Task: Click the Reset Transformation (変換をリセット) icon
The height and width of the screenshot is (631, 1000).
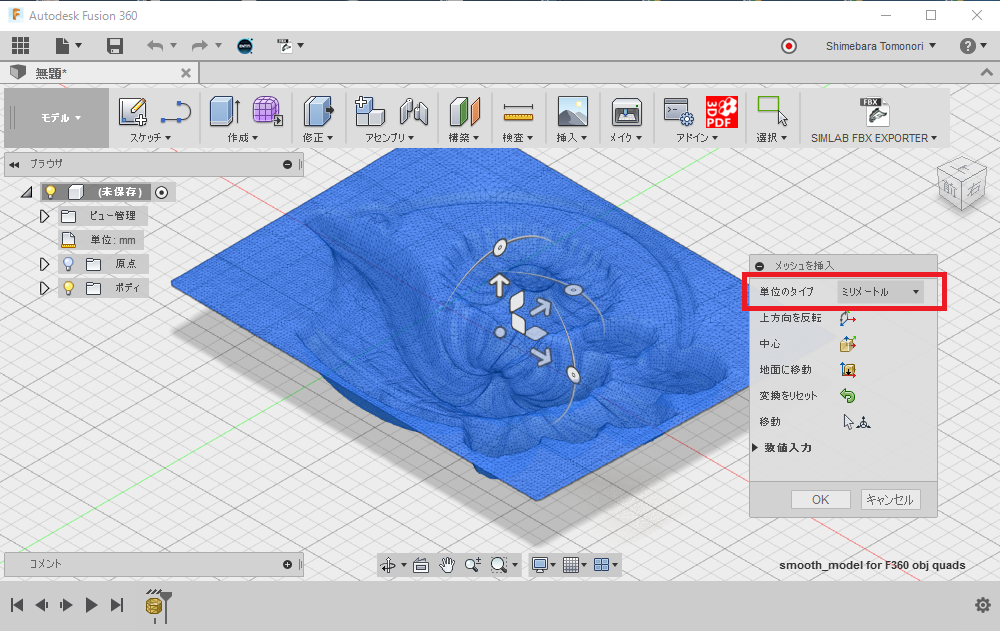Action: (848, 396)
